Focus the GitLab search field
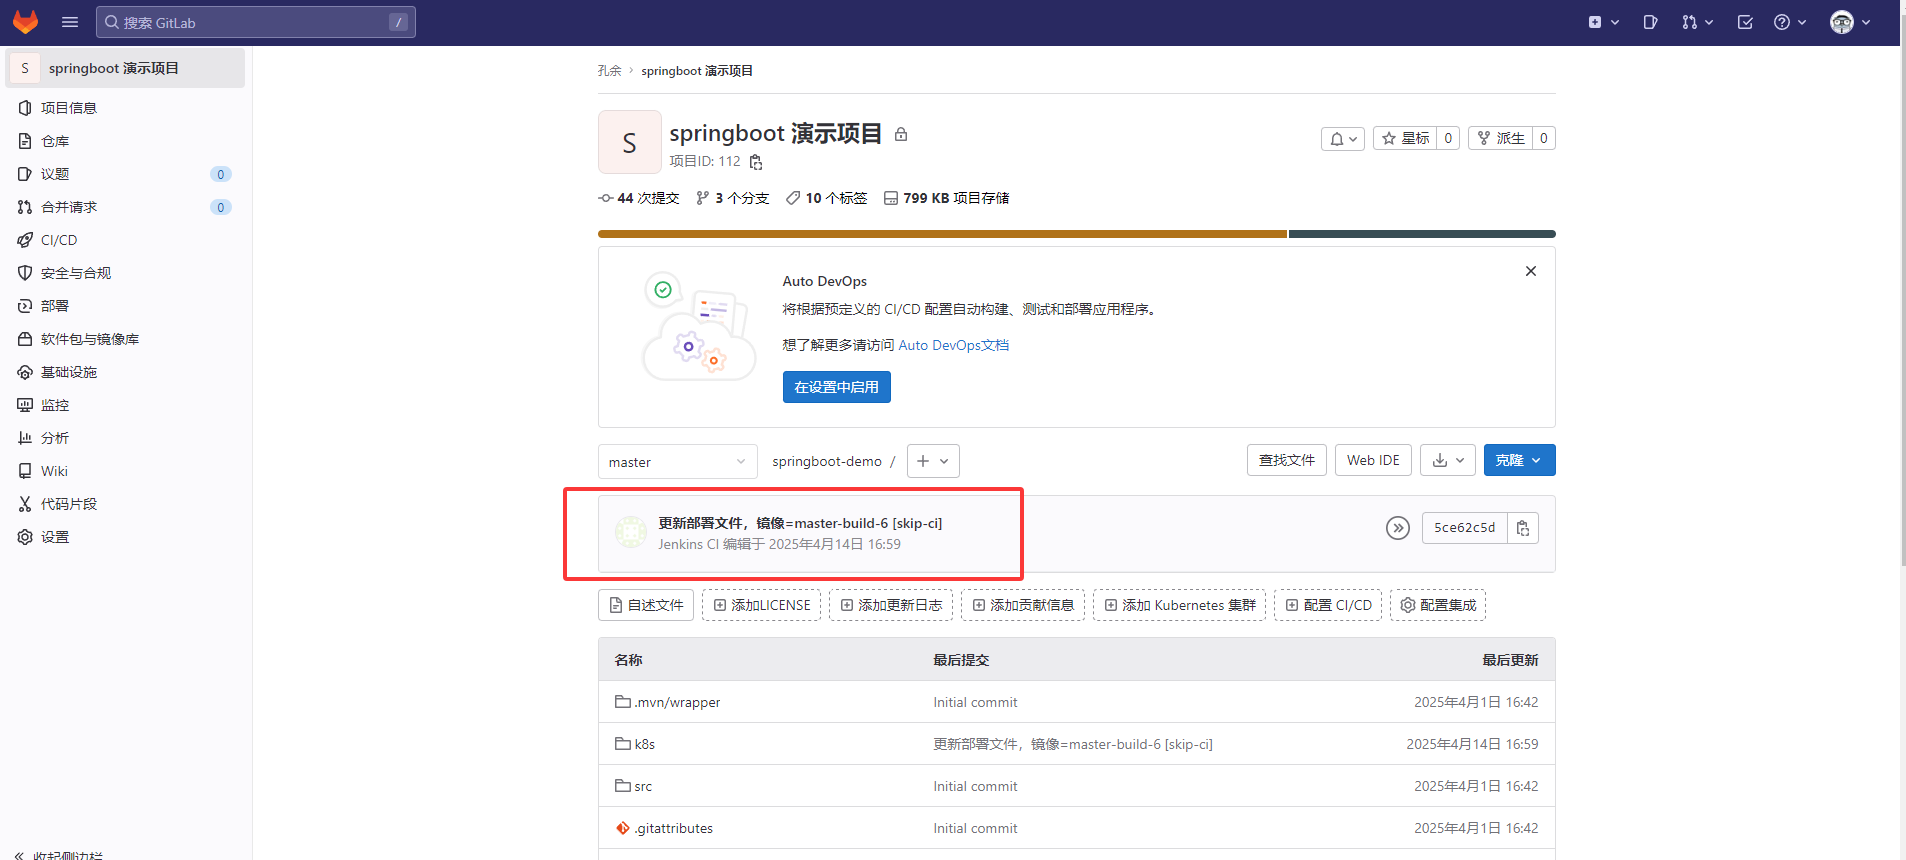Viewport: 1906px width, 860px height. (x=255, y=22)
